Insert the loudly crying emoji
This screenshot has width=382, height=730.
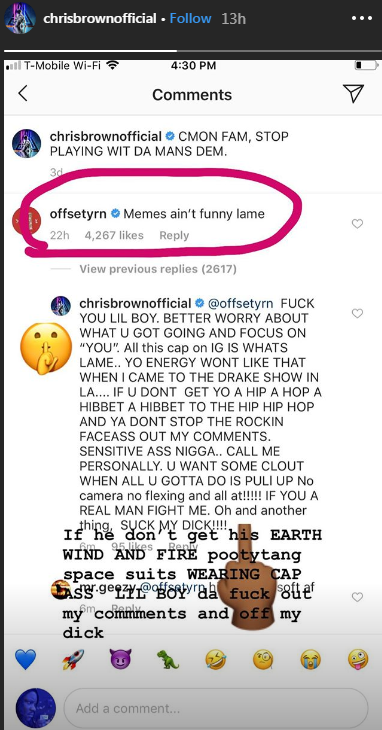(x=310, y=659)
